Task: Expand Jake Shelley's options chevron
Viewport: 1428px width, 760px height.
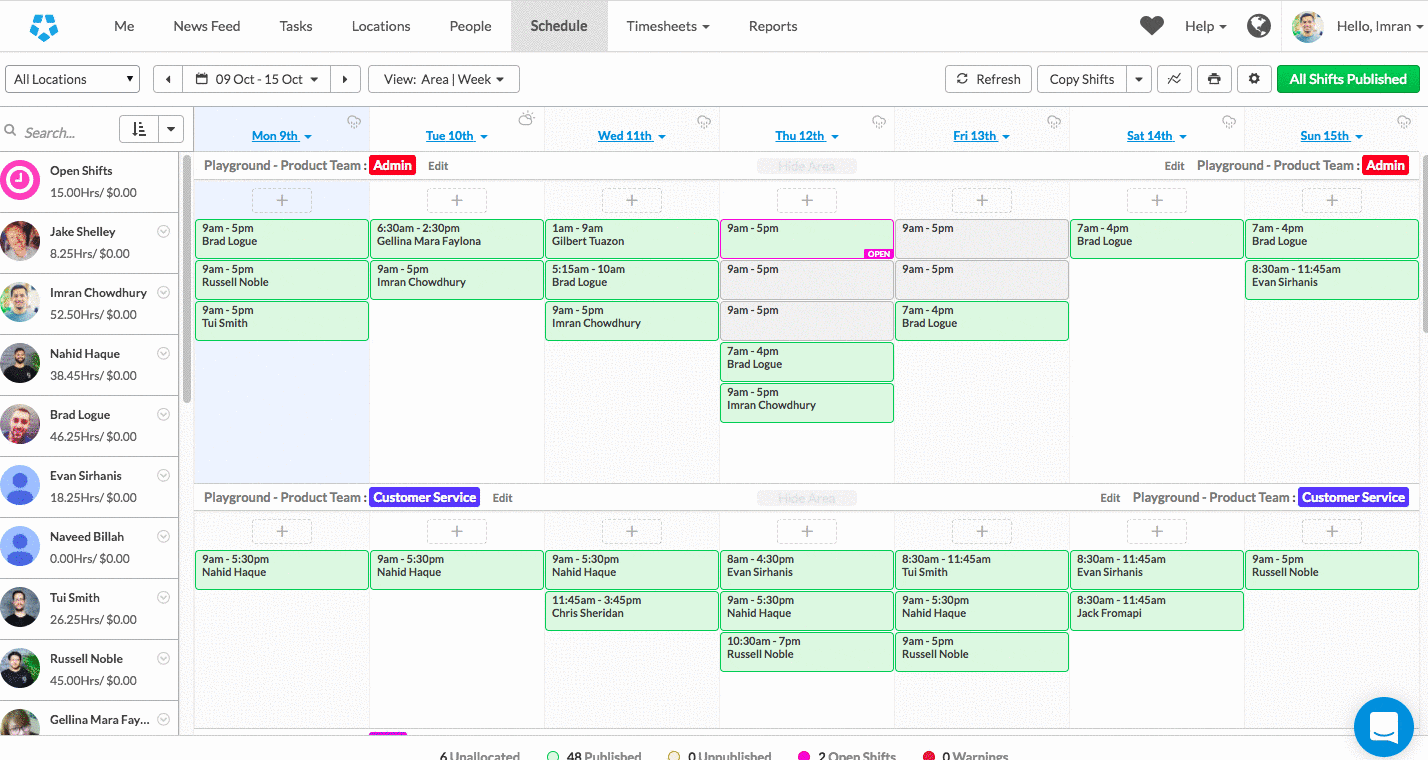Action: pos(163,232)
